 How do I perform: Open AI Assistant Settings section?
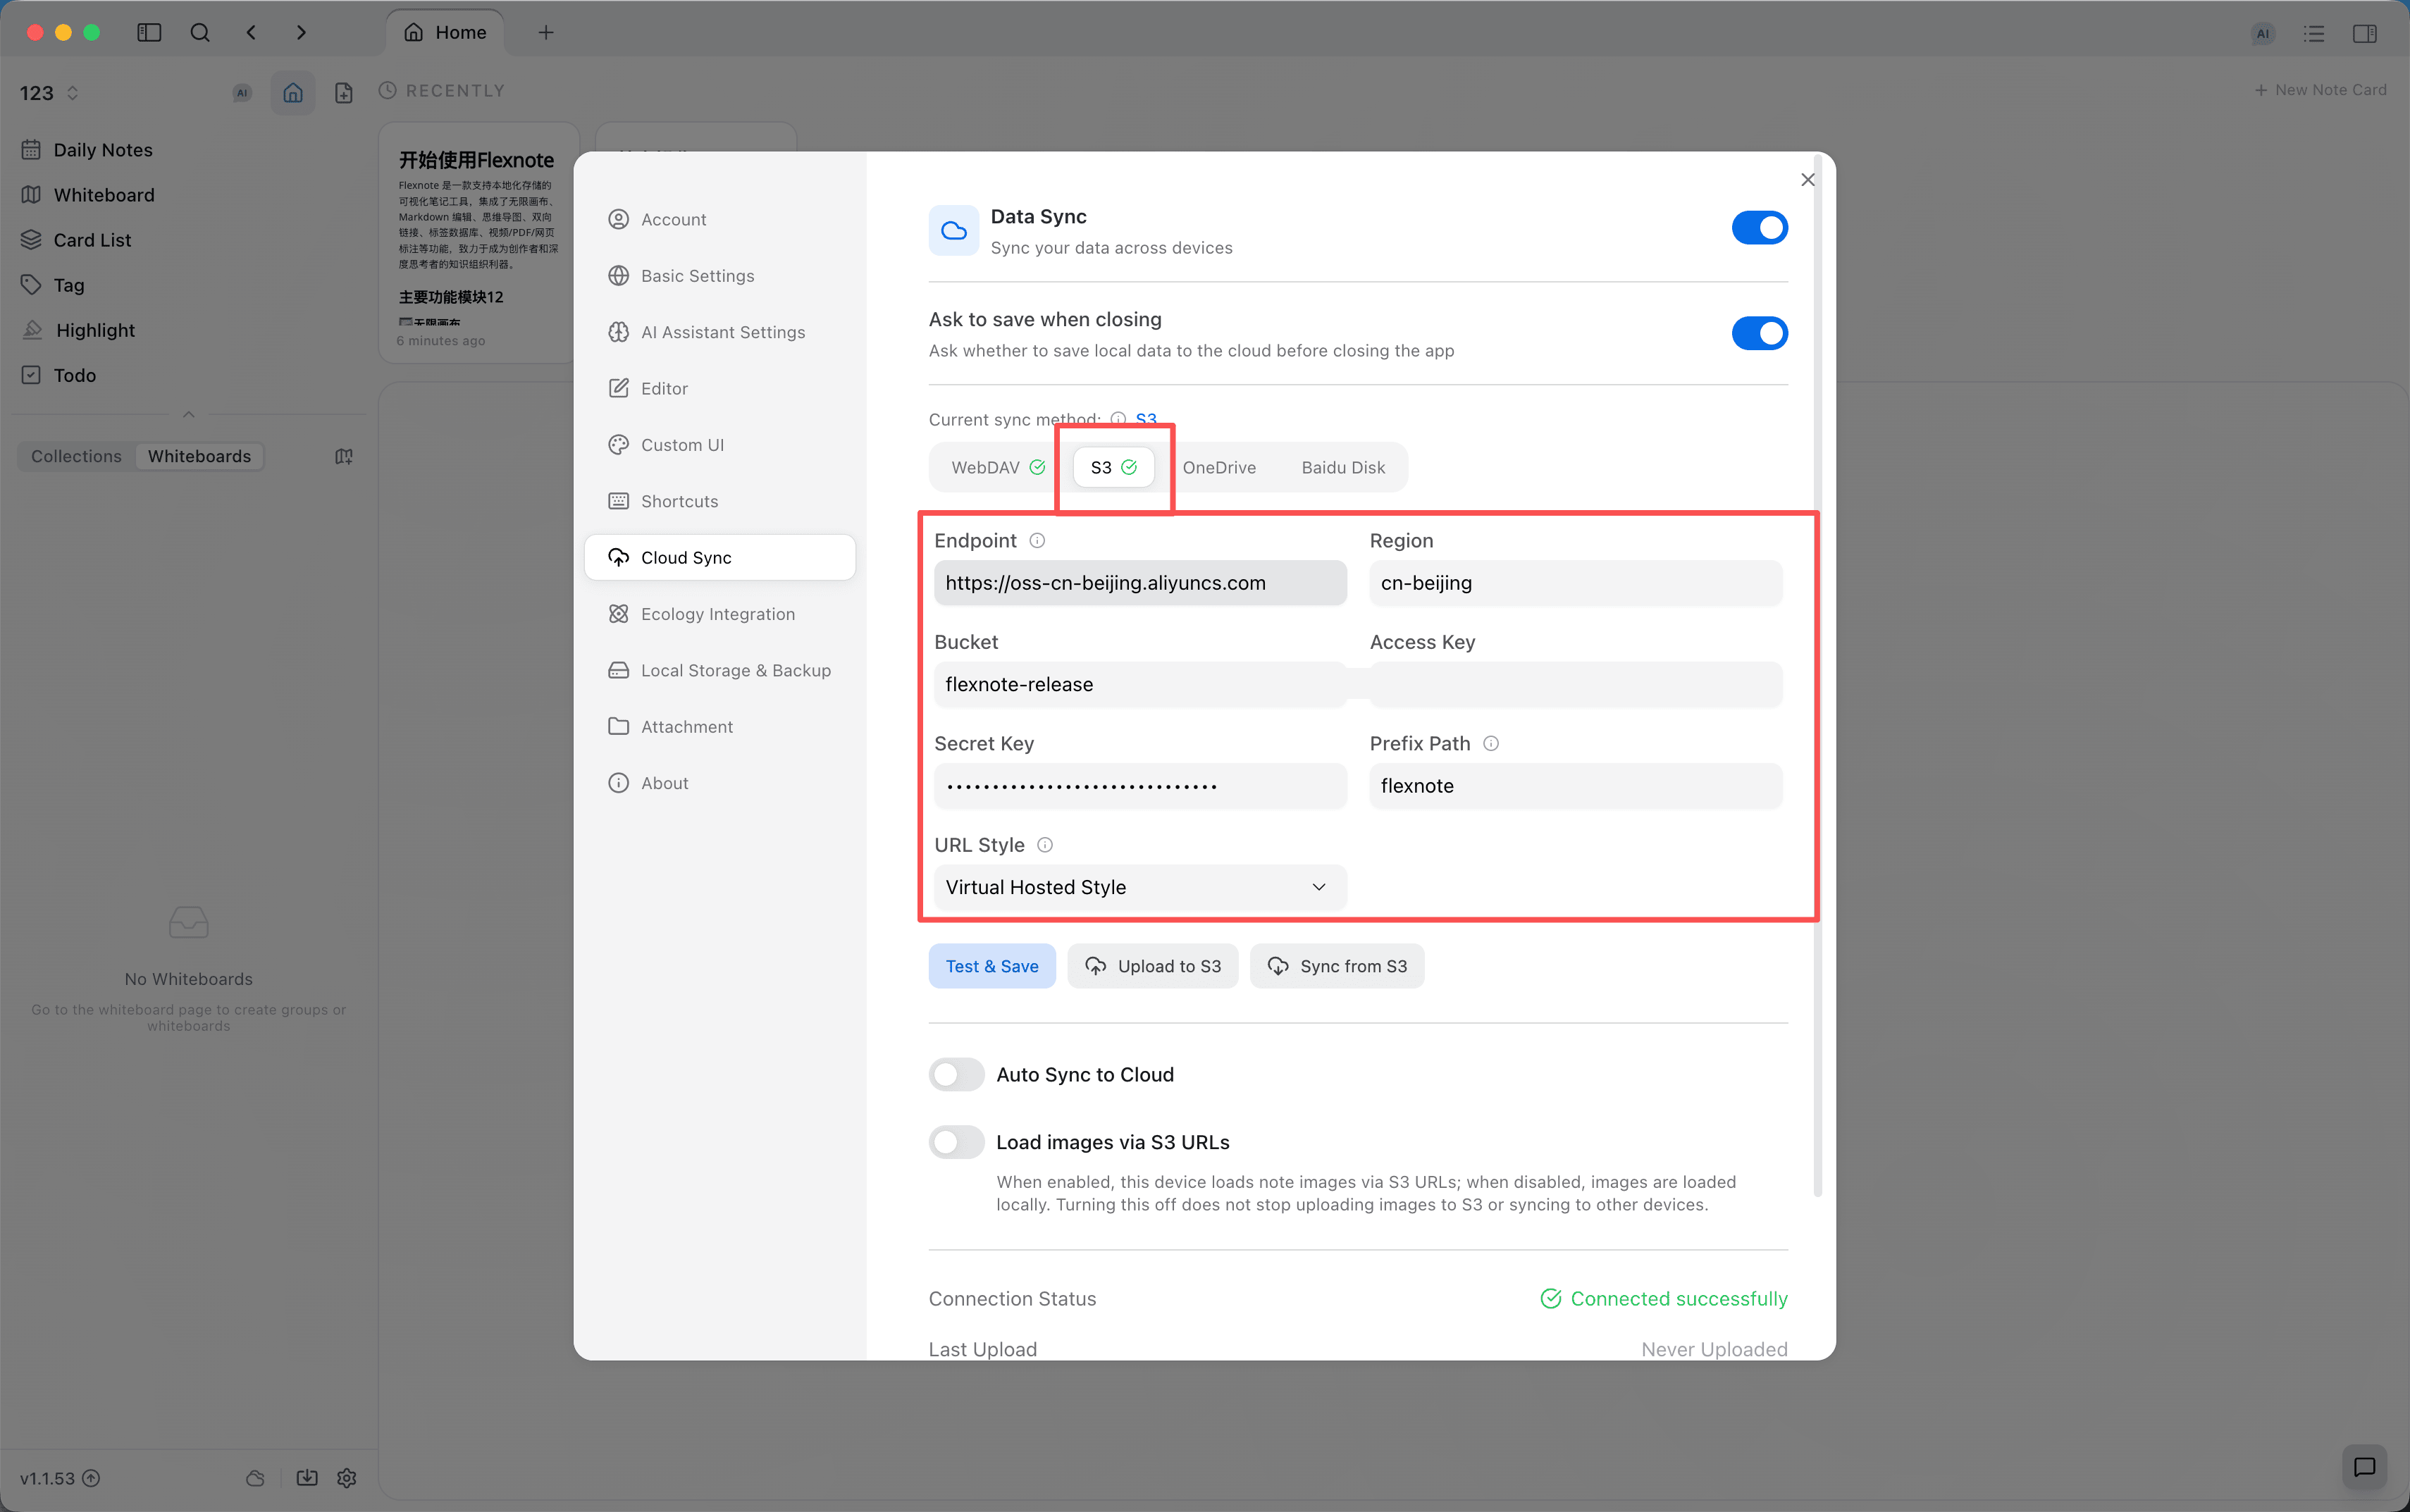720,332
